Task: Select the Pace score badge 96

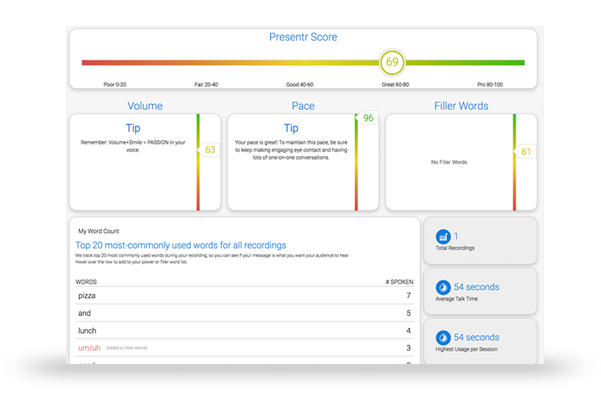Action: click(x=368, y=118)
